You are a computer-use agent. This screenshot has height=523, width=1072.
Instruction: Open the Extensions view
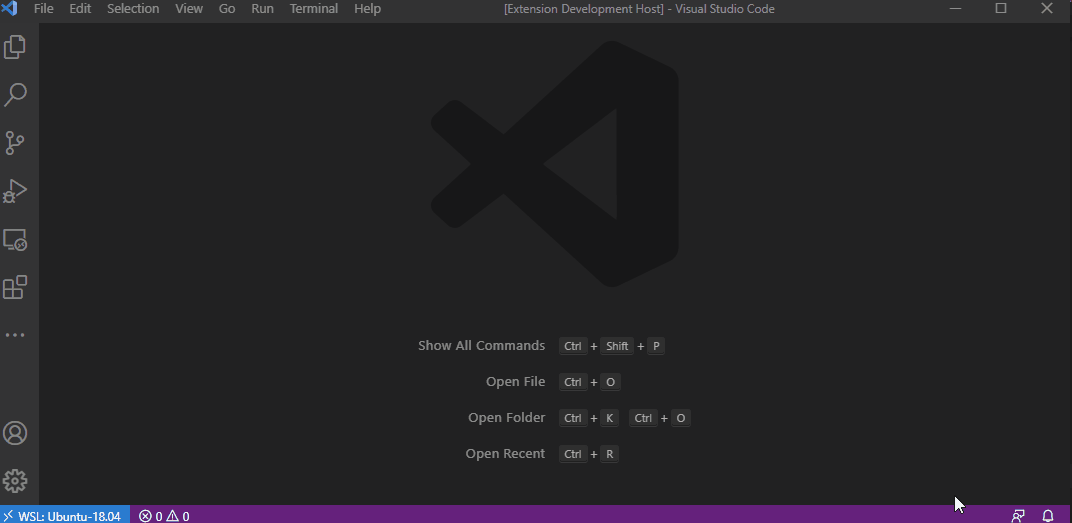tap(15, 287)
